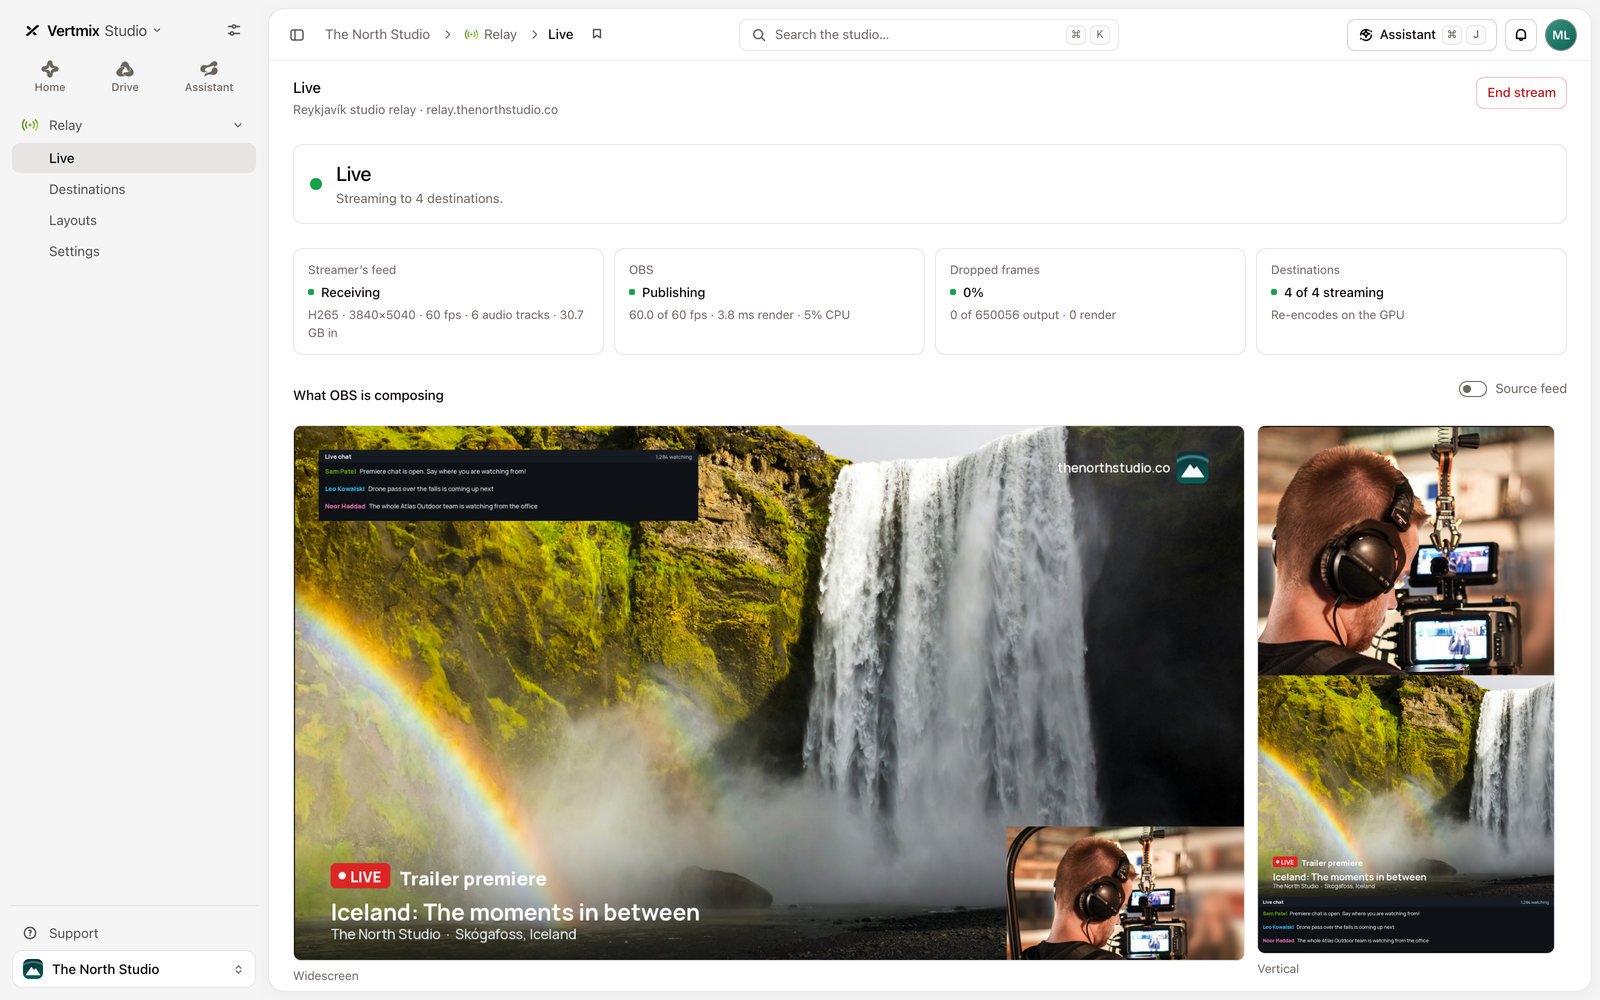Open the notifications bell

click(1521, 35)
